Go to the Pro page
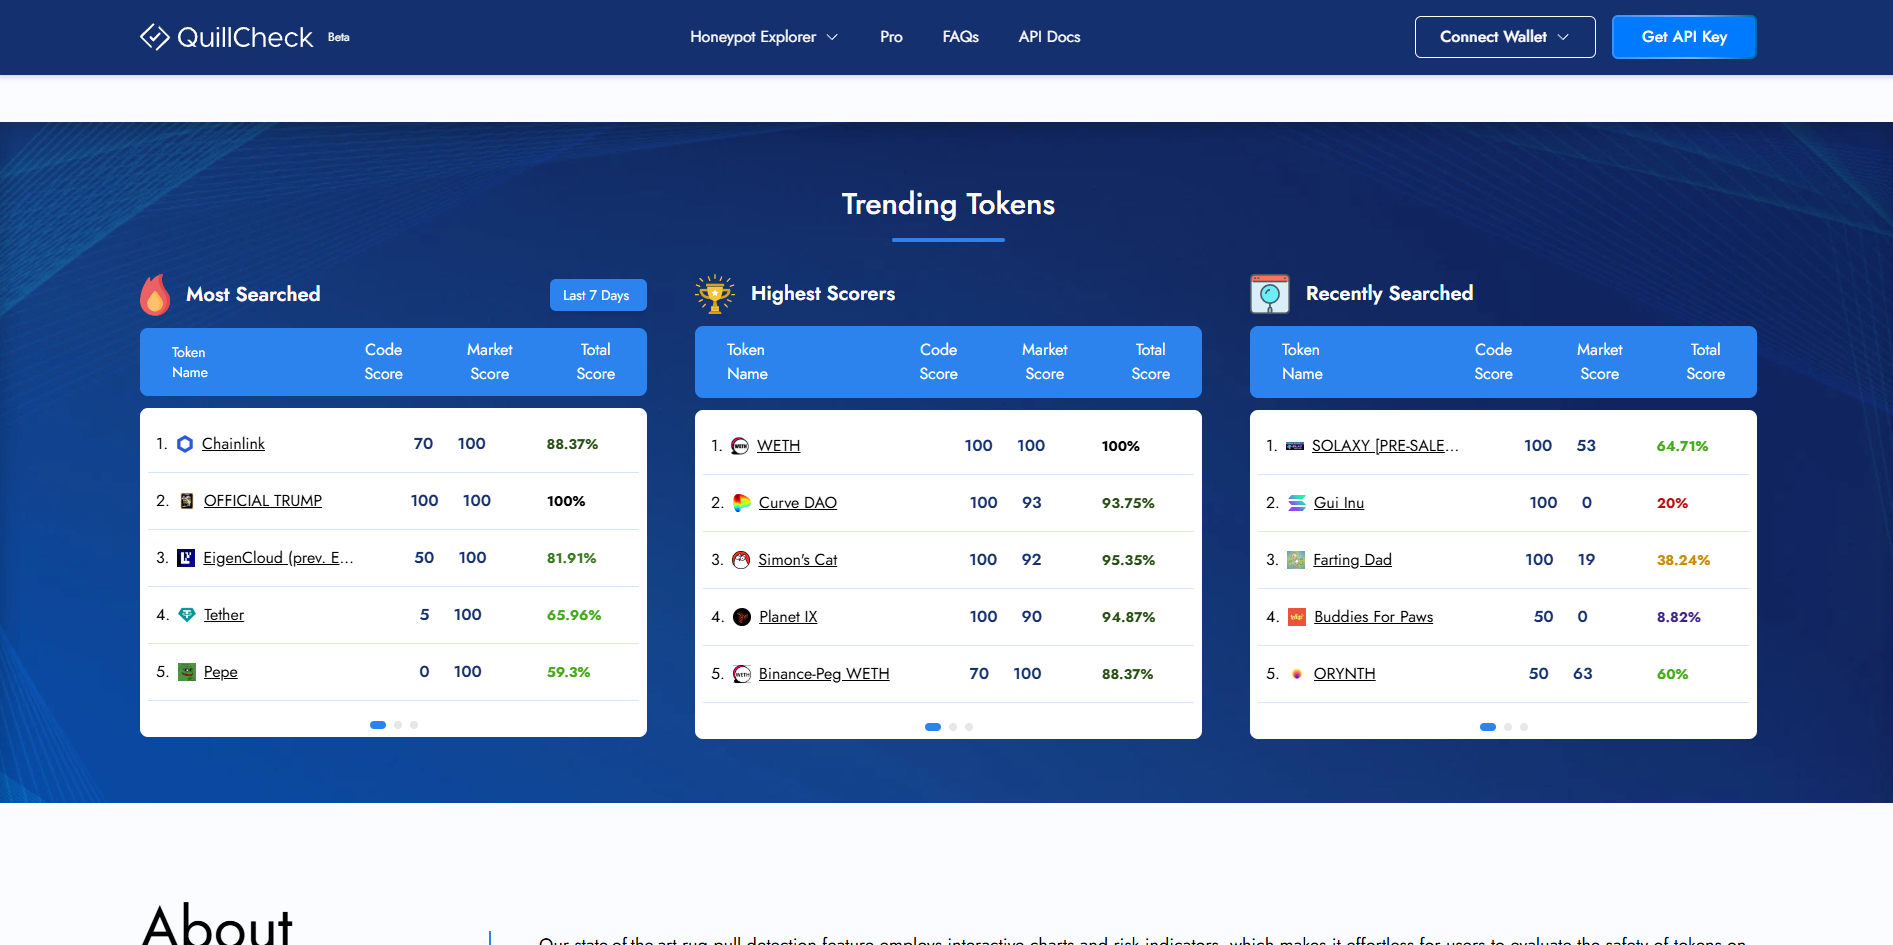This screenshot has height=945, width=1893. tap(891, 37)
